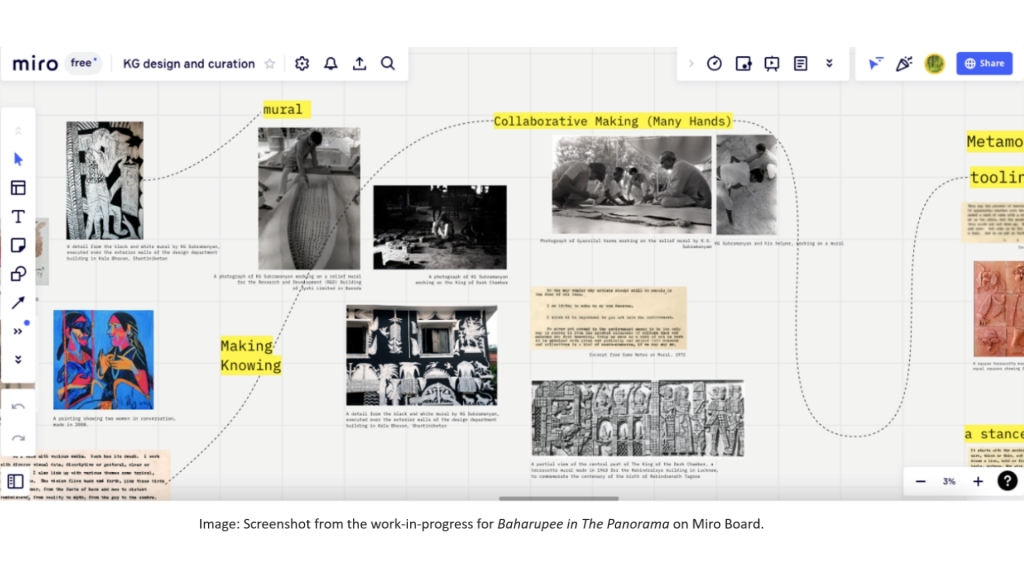Select the Text tool

18,217
